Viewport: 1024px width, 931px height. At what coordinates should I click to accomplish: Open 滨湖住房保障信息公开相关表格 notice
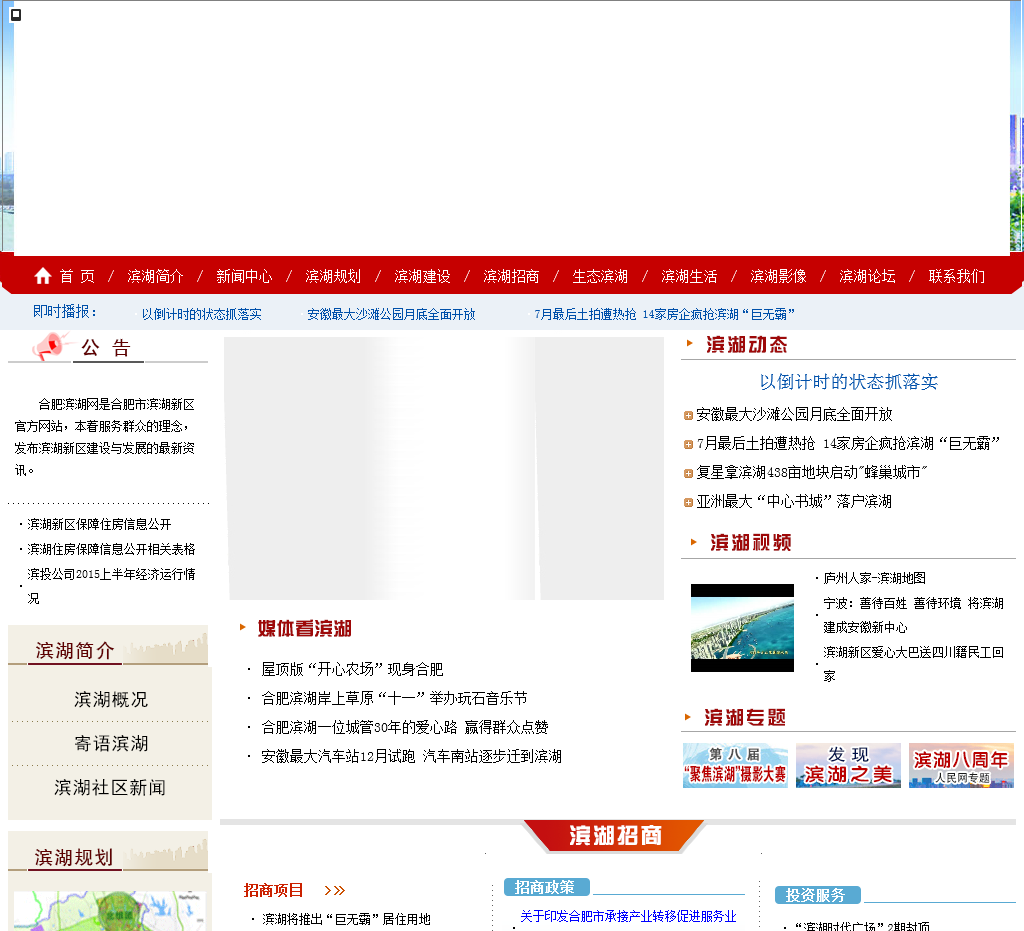point(112,549)
